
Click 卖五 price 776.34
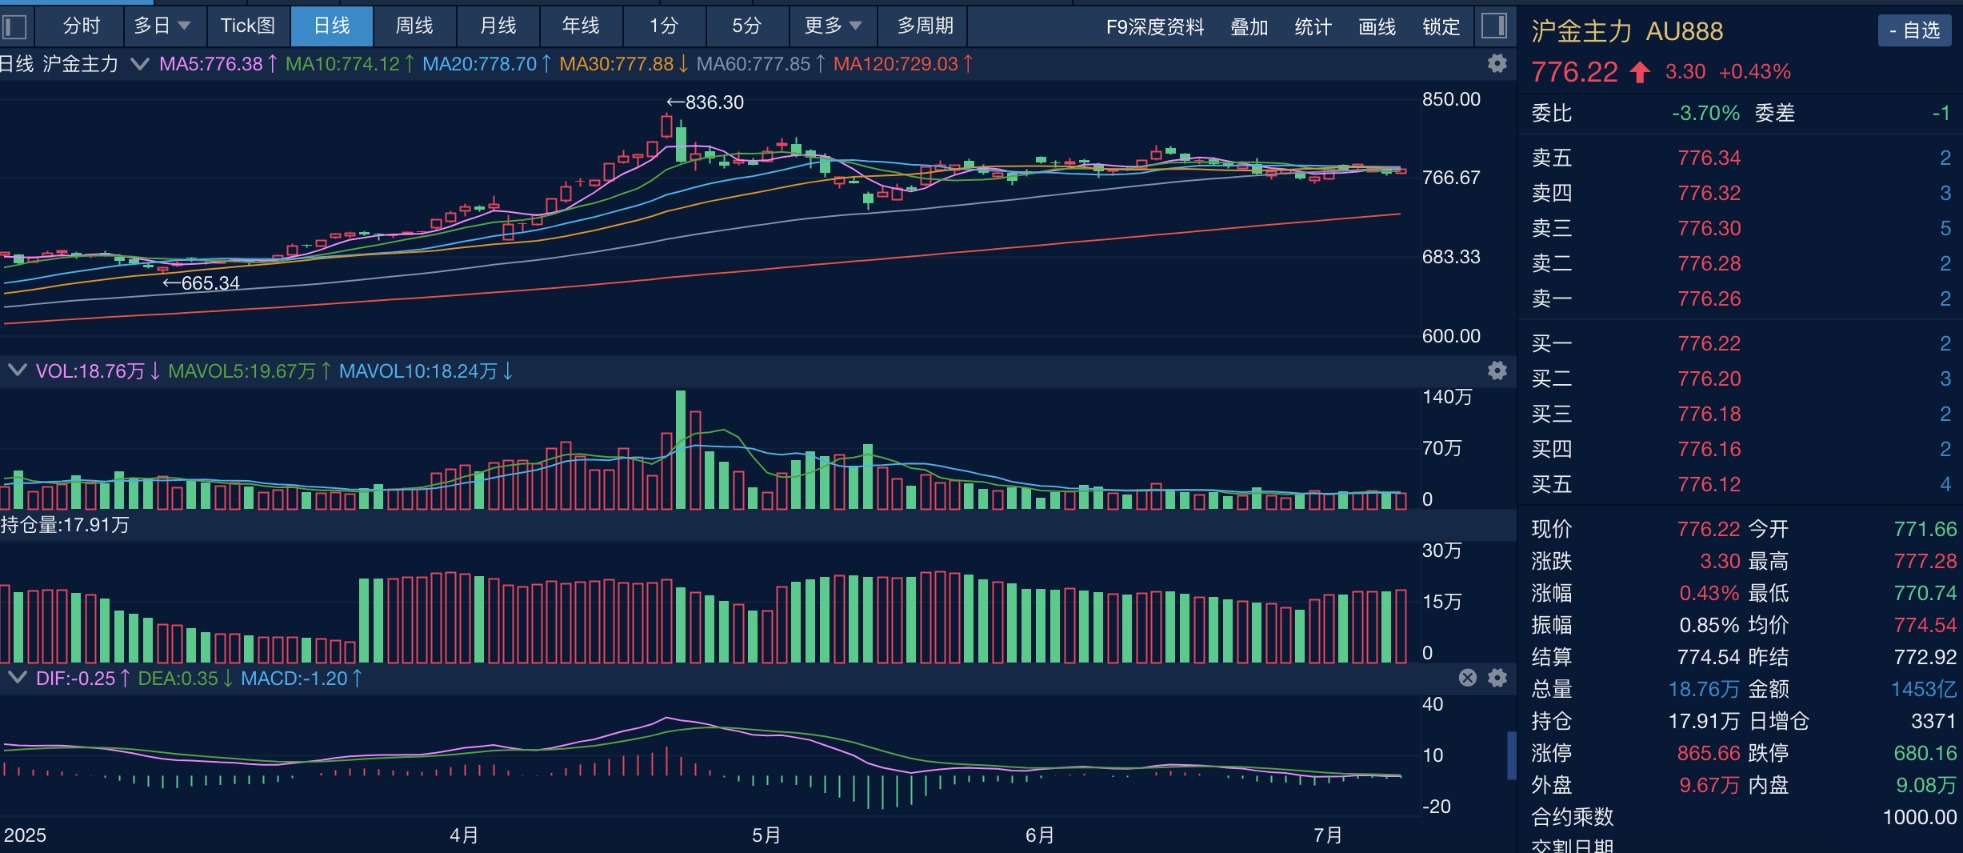coord(1709,157)
